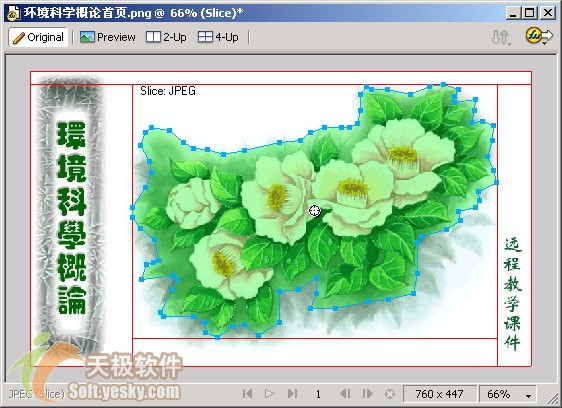This screenshot has height=408, width=562.
Task: Click the current frame number 1
Action: click(x=318, y=394)
